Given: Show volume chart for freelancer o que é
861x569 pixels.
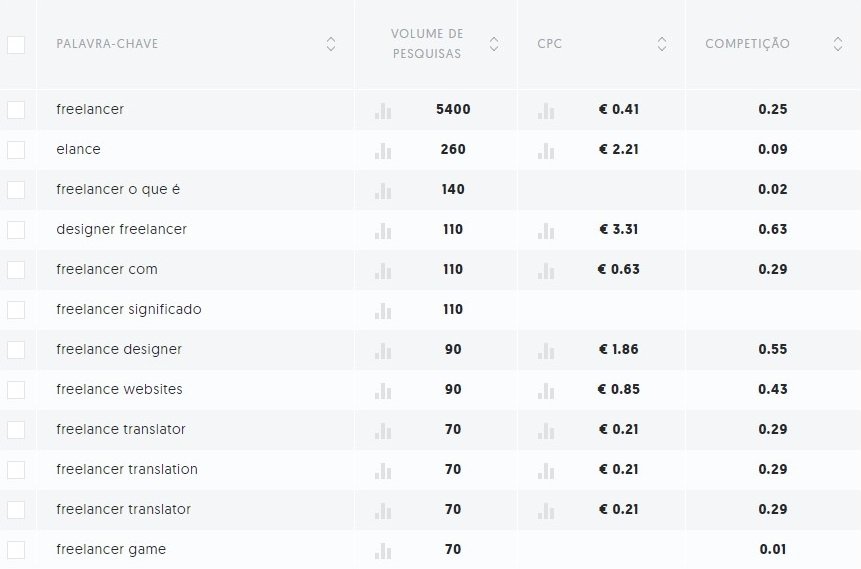Looking at the screenshot, I should pyautogui.click(x=383, y=190).
